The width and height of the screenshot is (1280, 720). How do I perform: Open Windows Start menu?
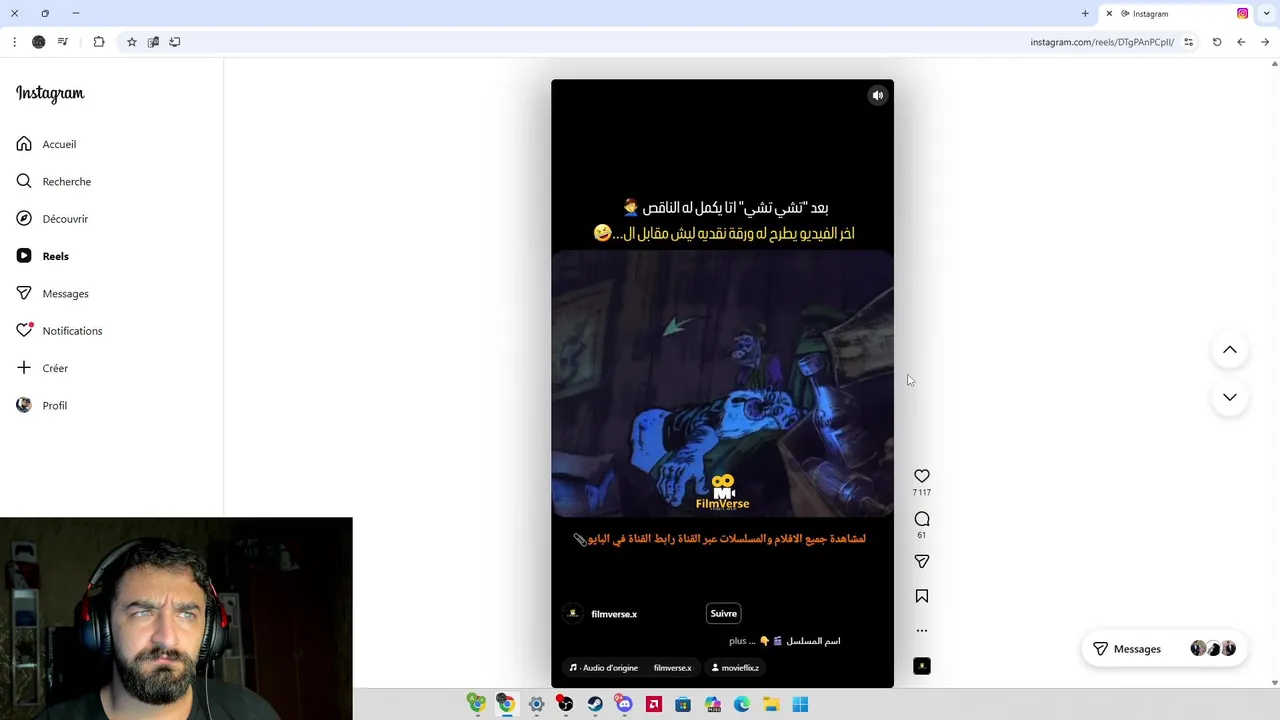(x=801, y=704)
